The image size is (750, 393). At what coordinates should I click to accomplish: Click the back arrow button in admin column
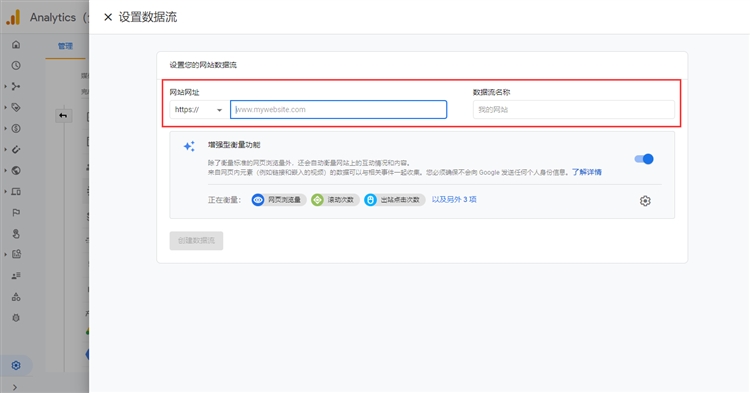(63, 116)
